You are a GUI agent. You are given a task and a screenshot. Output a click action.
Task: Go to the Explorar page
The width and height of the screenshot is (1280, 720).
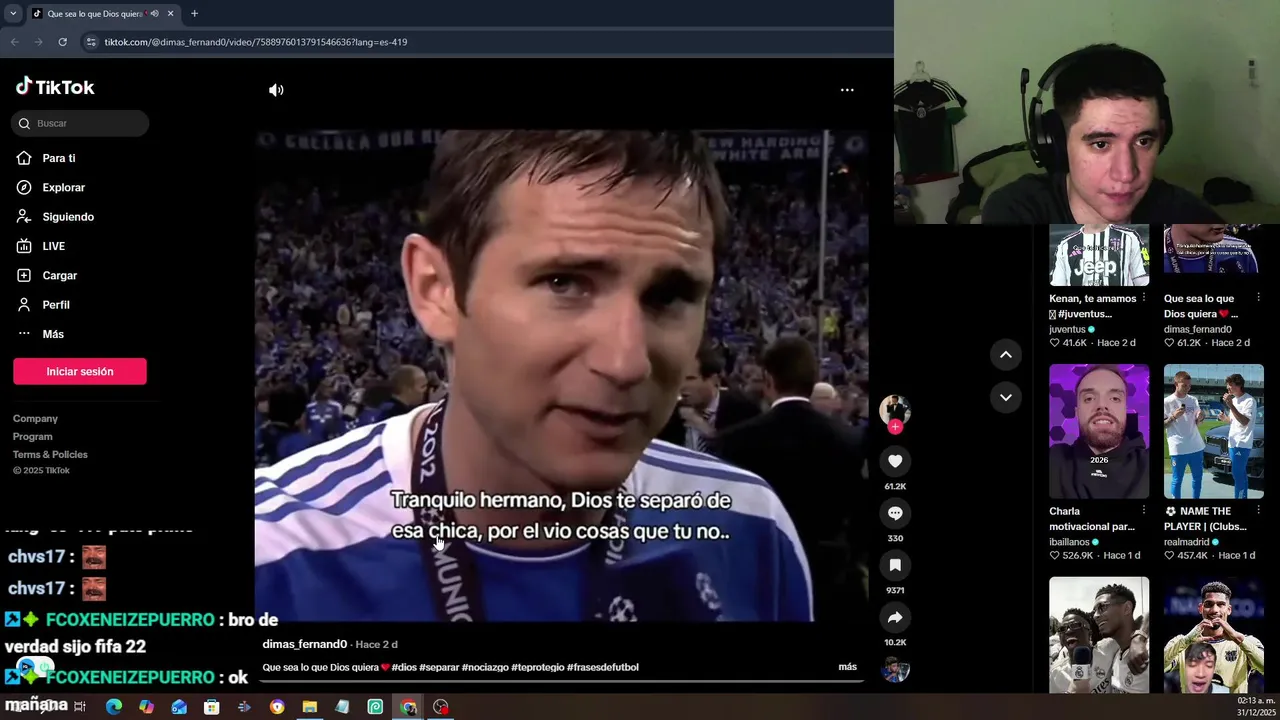pyautogui.click(x=63, y=187)
